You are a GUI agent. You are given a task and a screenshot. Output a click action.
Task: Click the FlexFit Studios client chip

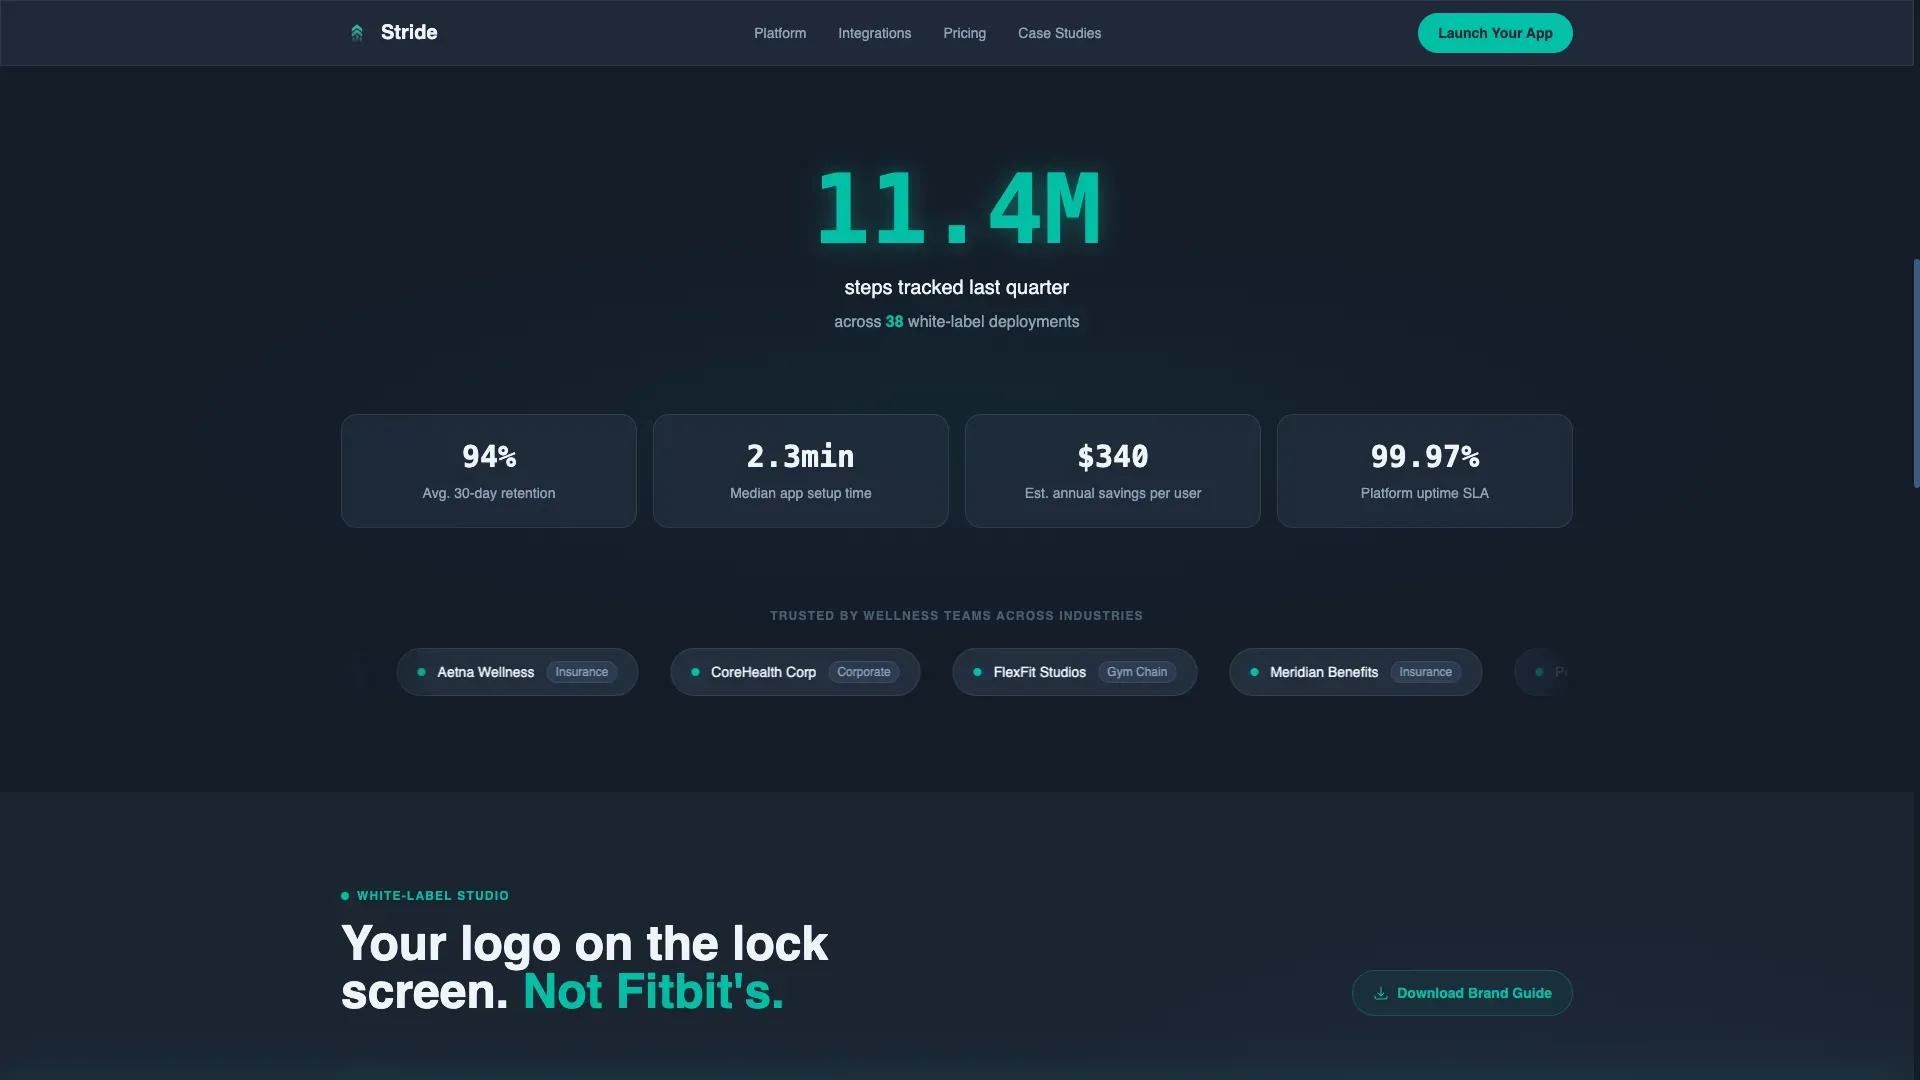pyautogui.click(x=1075, y=672)
